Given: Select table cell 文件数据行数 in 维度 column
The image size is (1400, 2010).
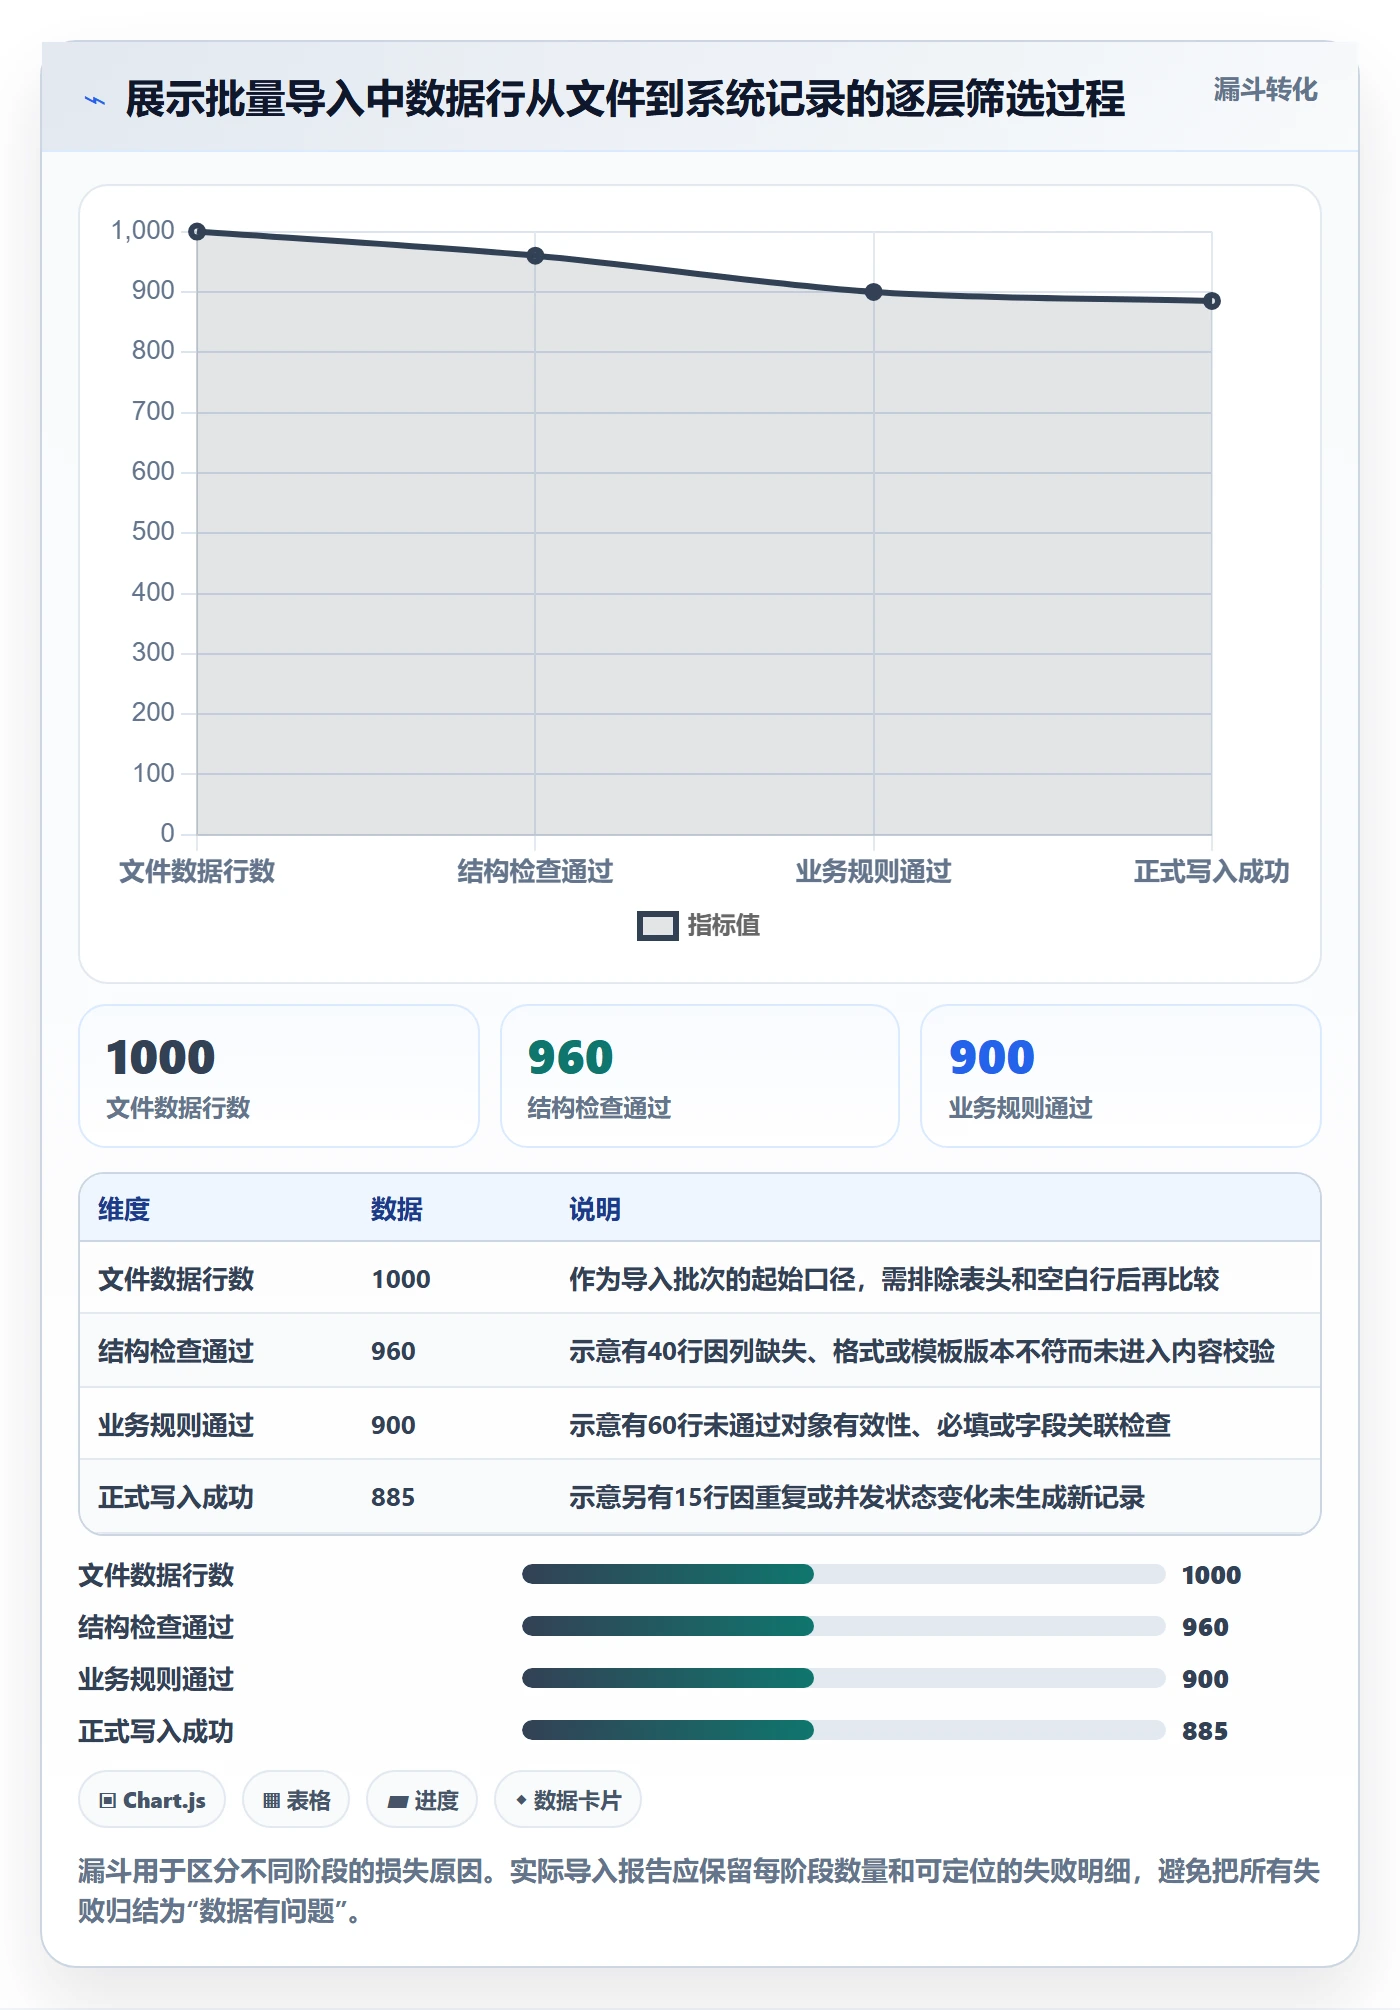Looking at the screenshot, I should coord(176,1279).
